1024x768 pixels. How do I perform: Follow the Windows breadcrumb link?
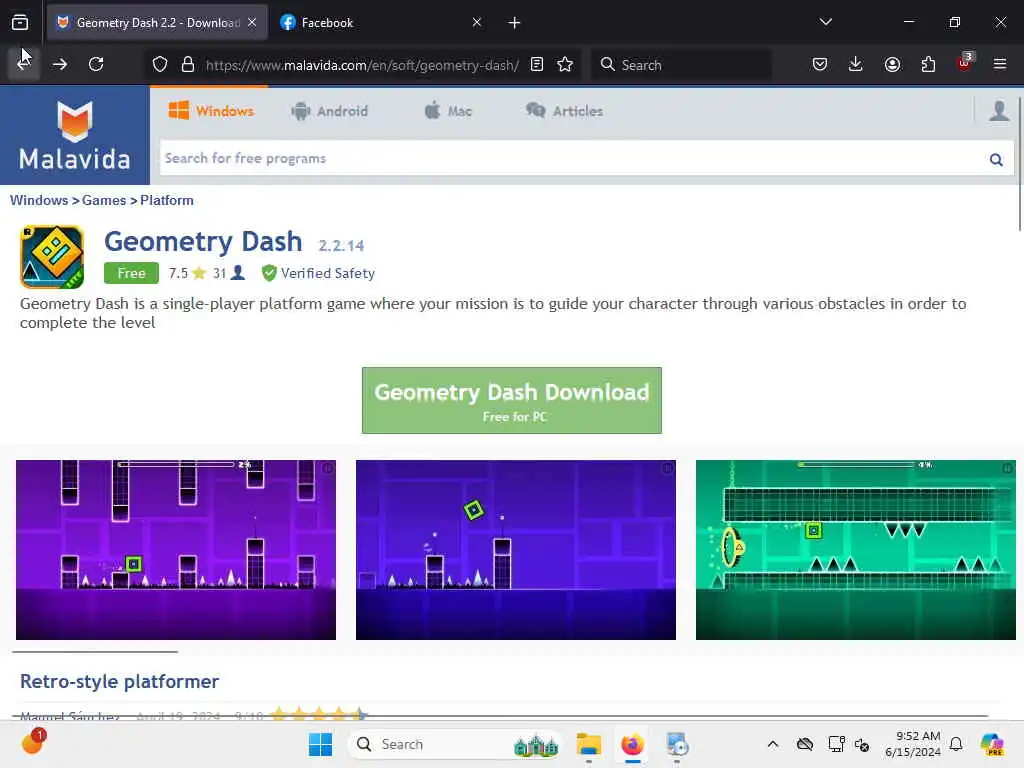pyautogui.click(x=39, y=200)
